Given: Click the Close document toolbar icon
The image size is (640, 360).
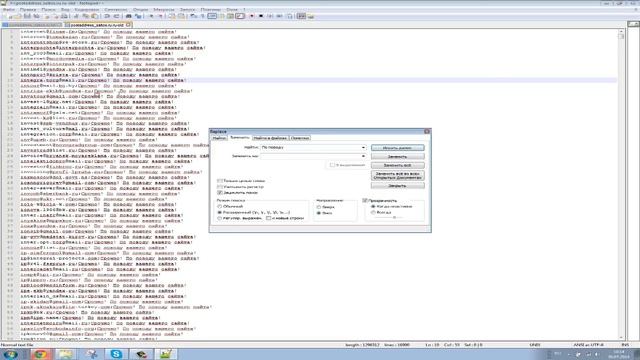Looking at the screenshot, I should pyautogui.click(x=46, y=16).
